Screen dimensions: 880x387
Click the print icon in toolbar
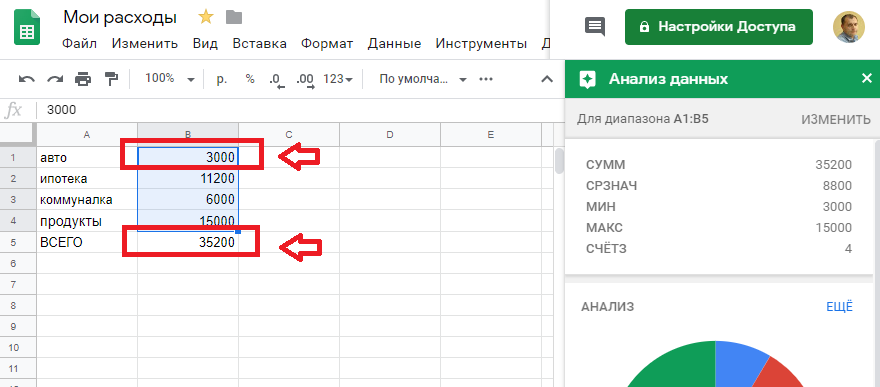tap(83, 79)
